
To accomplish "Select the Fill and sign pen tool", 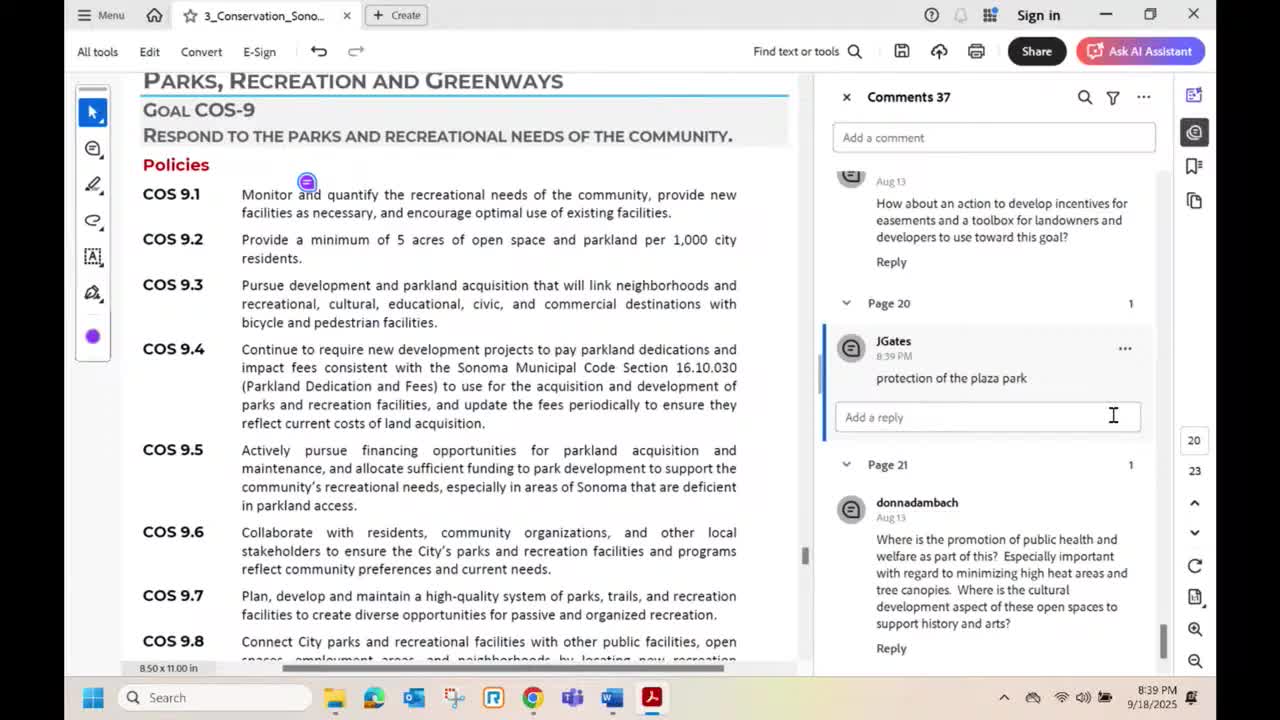I will 93,293.
